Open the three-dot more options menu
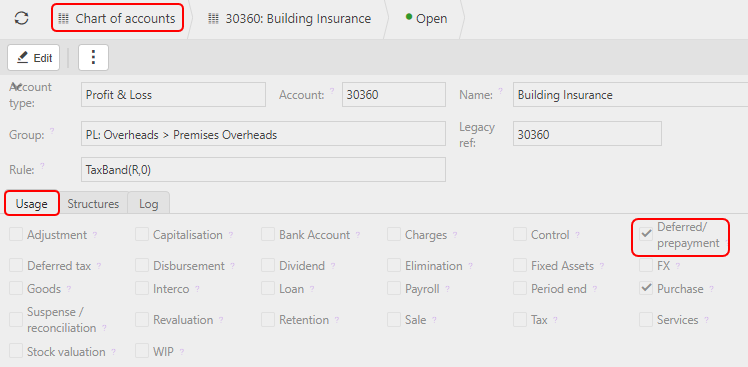 click(94, 58)
